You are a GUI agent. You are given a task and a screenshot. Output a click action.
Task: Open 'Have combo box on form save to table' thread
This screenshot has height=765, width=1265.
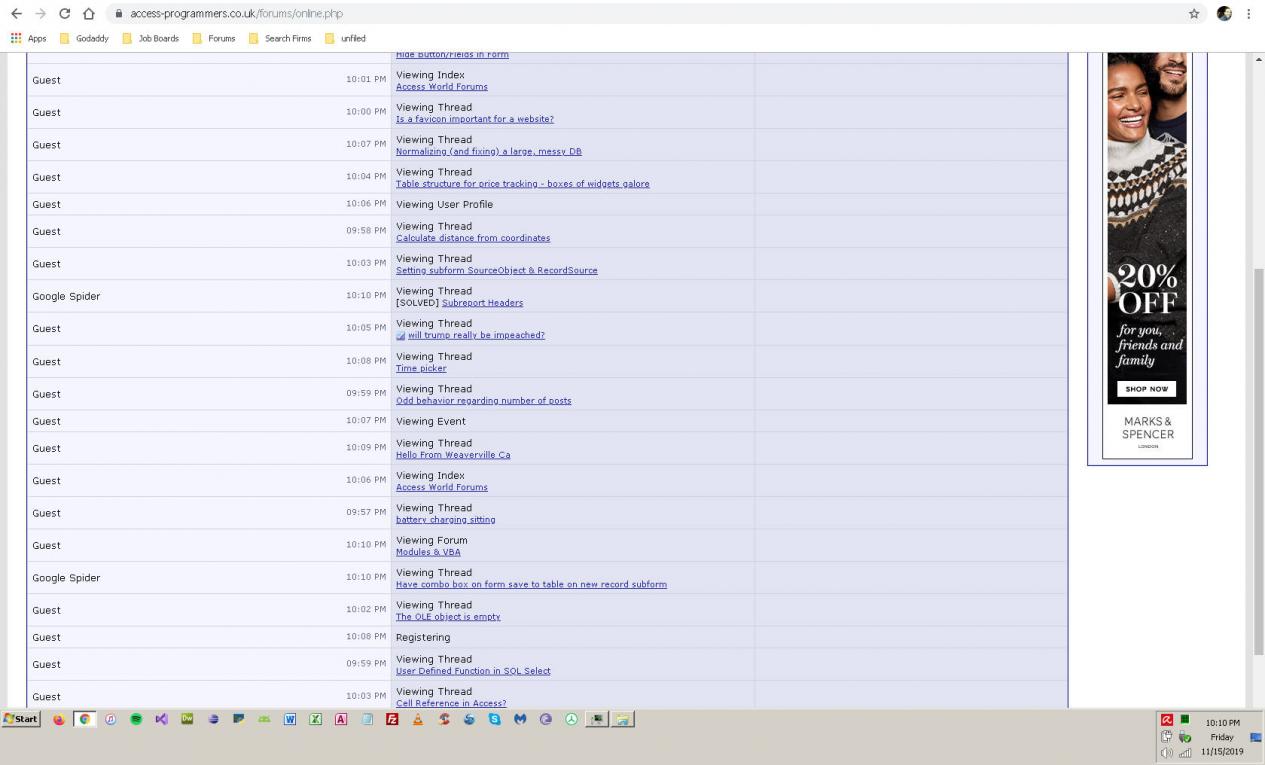pyautogui.click(x=531, y=585)
